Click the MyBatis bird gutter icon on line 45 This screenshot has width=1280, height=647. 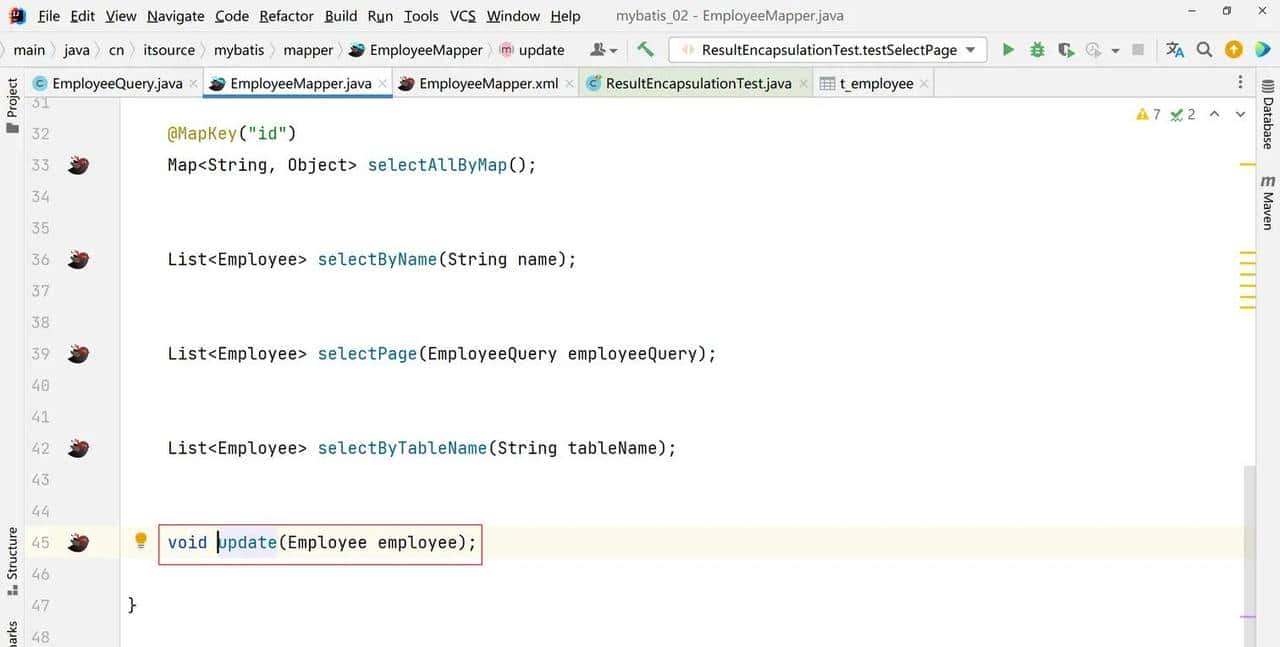point(79,543)
